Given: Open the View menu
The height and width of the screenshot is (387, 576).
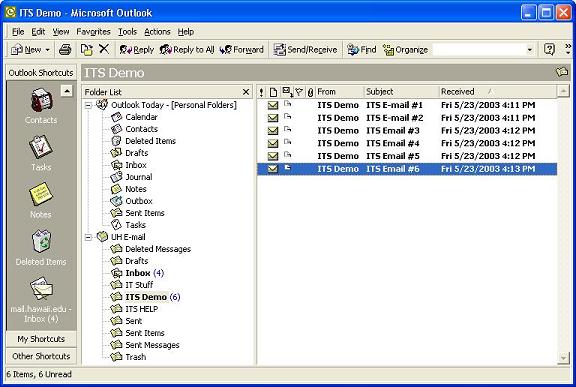Looking at the screenshot, I should 61,32.
